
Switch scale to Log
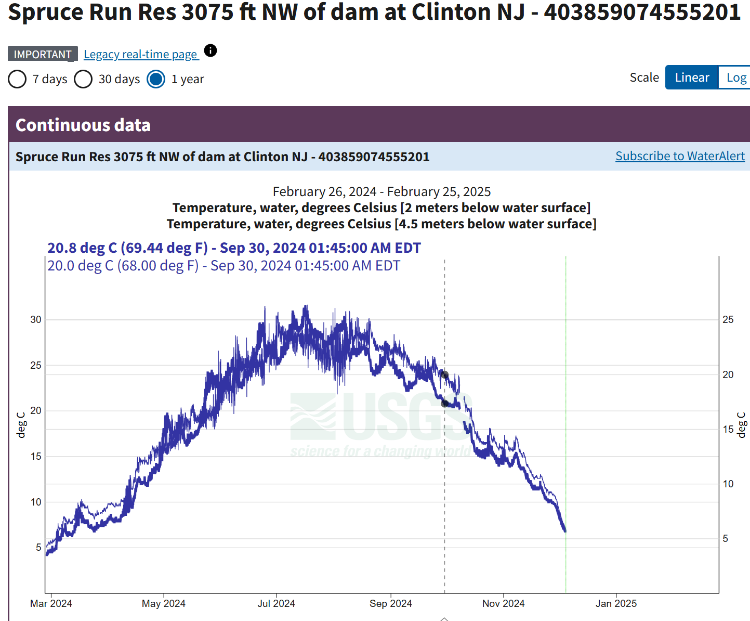pyautogui.click(x=736, y=78)
